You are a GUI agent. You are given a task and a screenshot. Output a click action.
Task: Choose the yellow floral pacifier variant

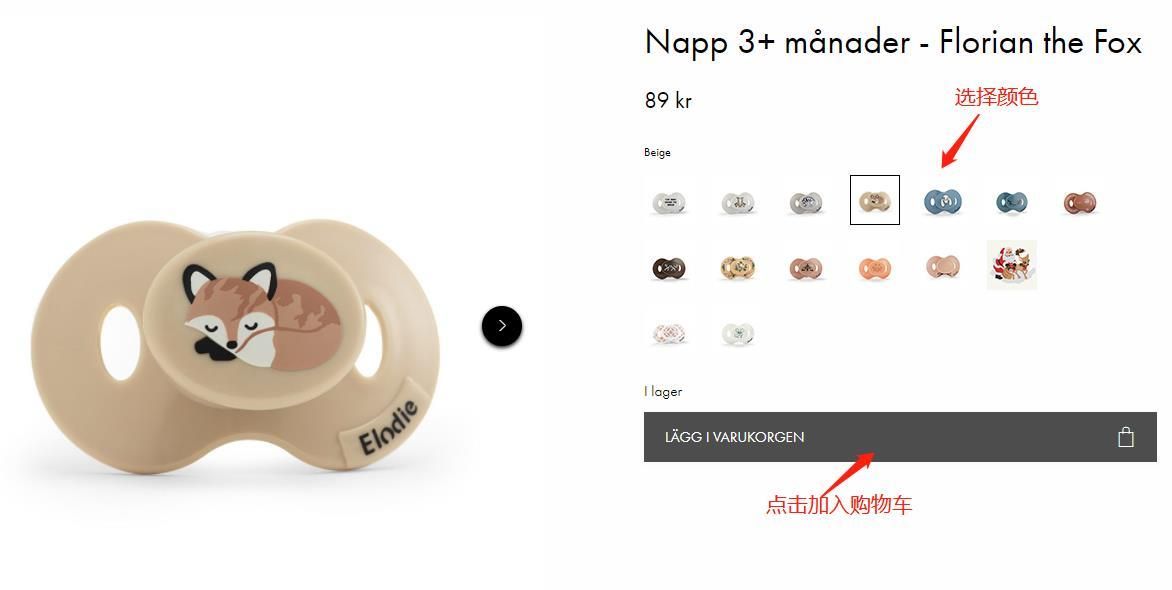click(x=737, y=267)
